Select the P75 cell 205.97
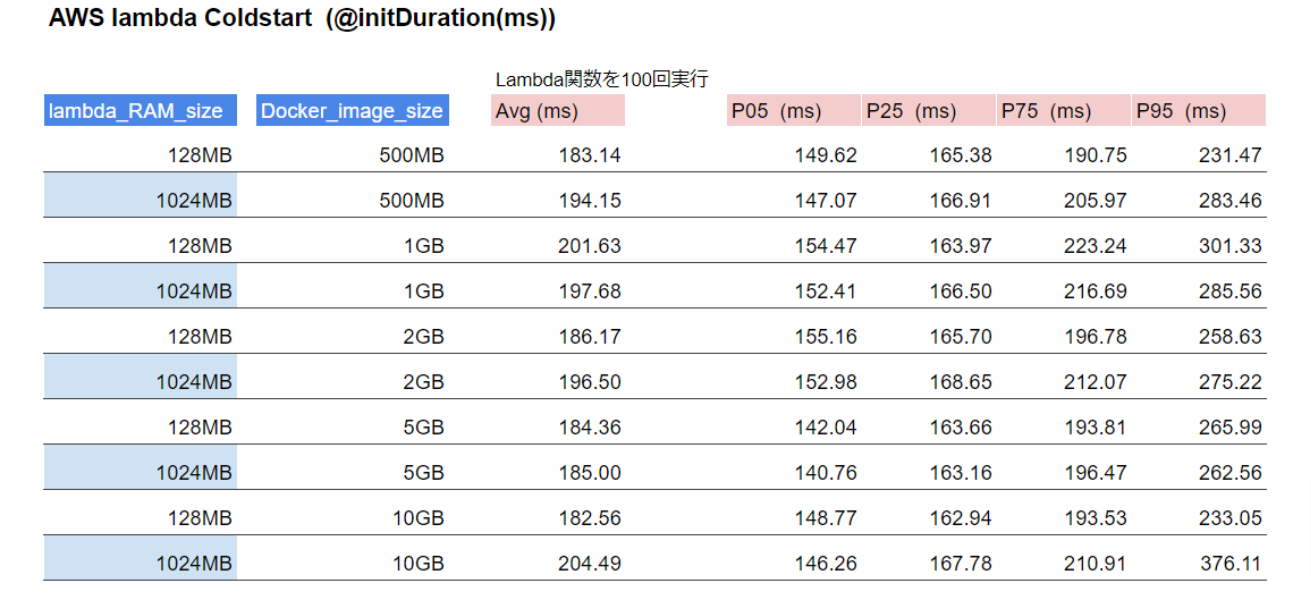This screenshot has height=600, width=1311. (x=1095, y=200)
